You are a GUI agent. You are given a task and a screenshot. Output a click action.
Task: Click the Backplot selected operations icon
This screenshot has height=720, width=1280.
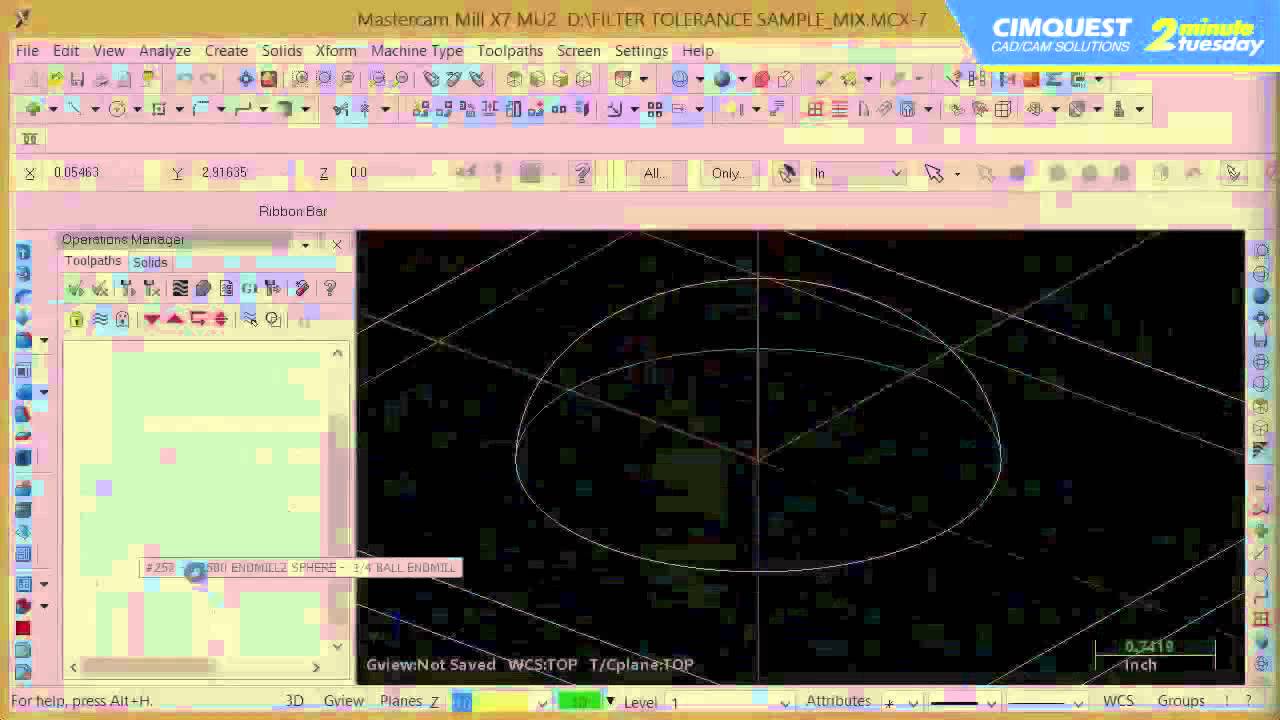tap(180, 289)
